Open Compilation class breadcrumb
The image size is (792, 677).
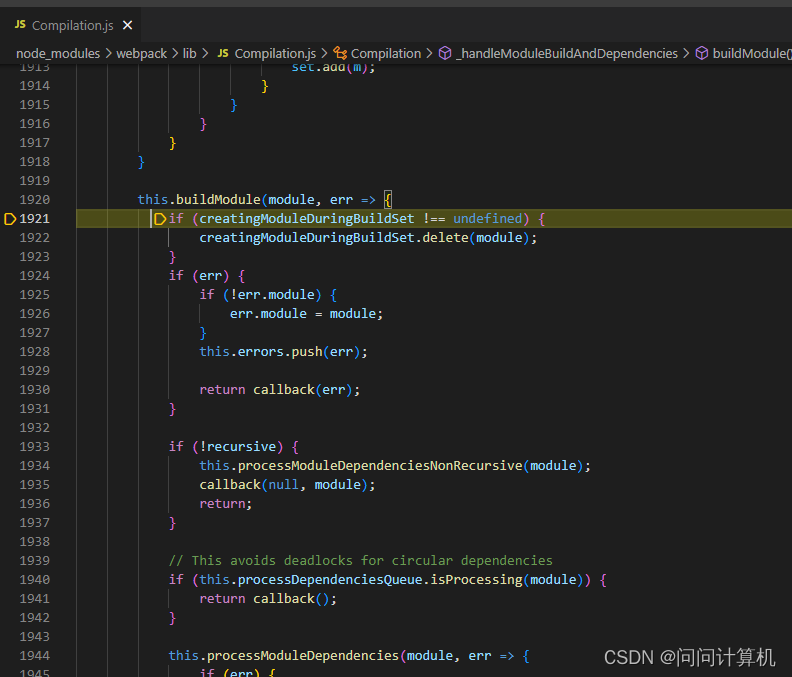386,54
